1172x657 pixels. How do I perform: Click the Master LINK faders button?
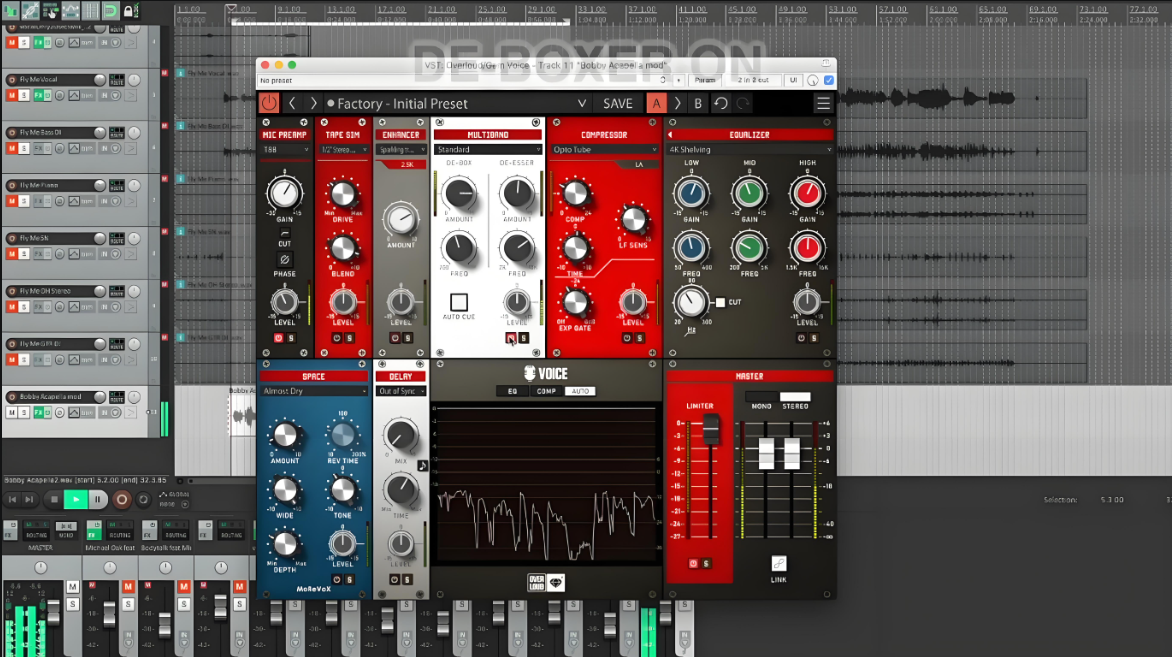778,564
